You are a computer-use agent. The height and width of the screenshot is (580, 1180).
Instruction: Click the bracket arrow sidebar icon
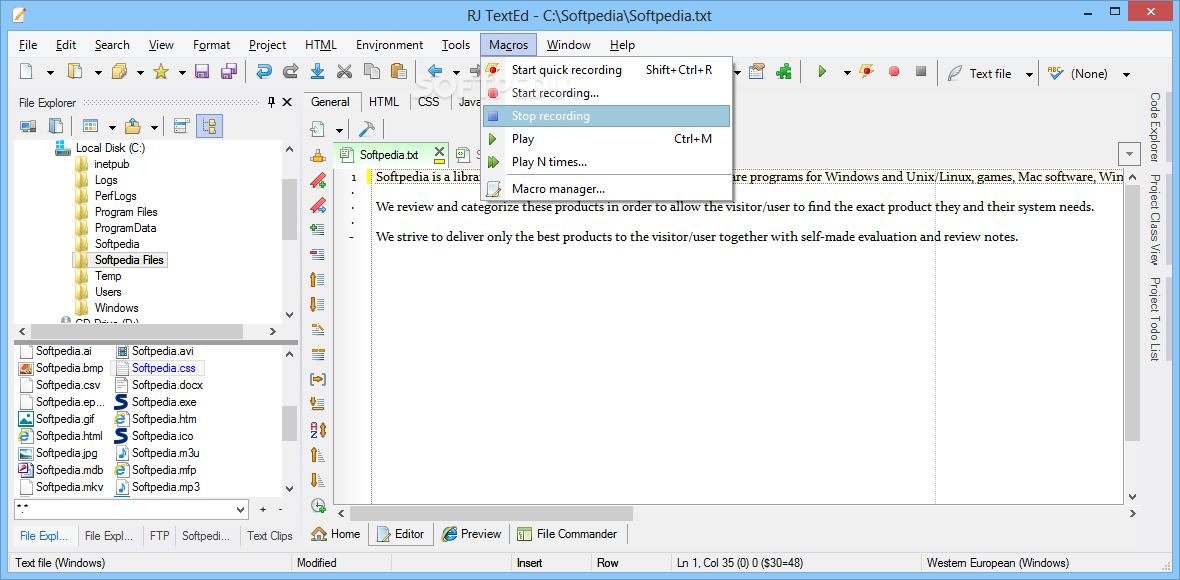coord(318,380)
